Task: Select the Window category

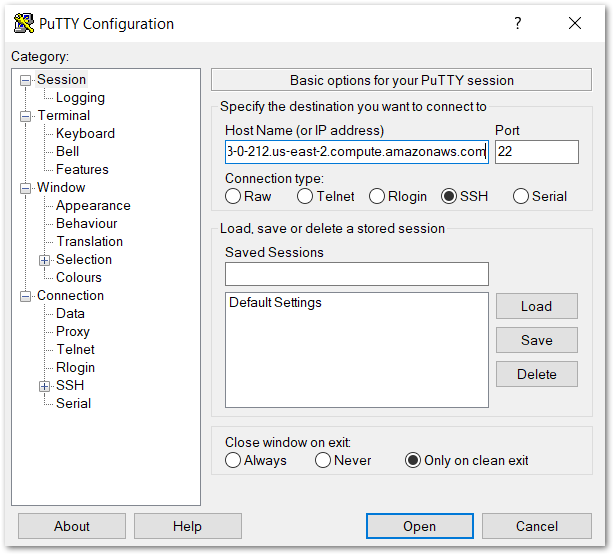Action: coord(61,188)
